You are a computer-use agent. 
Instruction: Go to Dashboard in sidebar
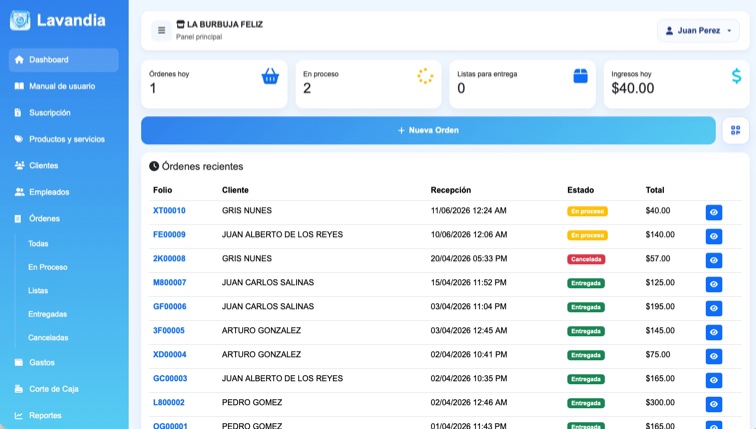[x=64, y=60]
